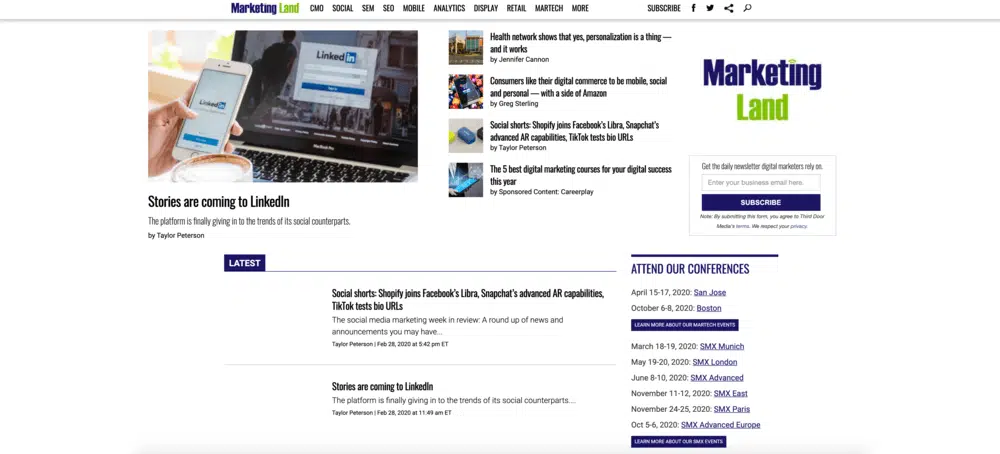Click SUBSCRIBE link in top bar
The image size is (1000, 454).
664,8
